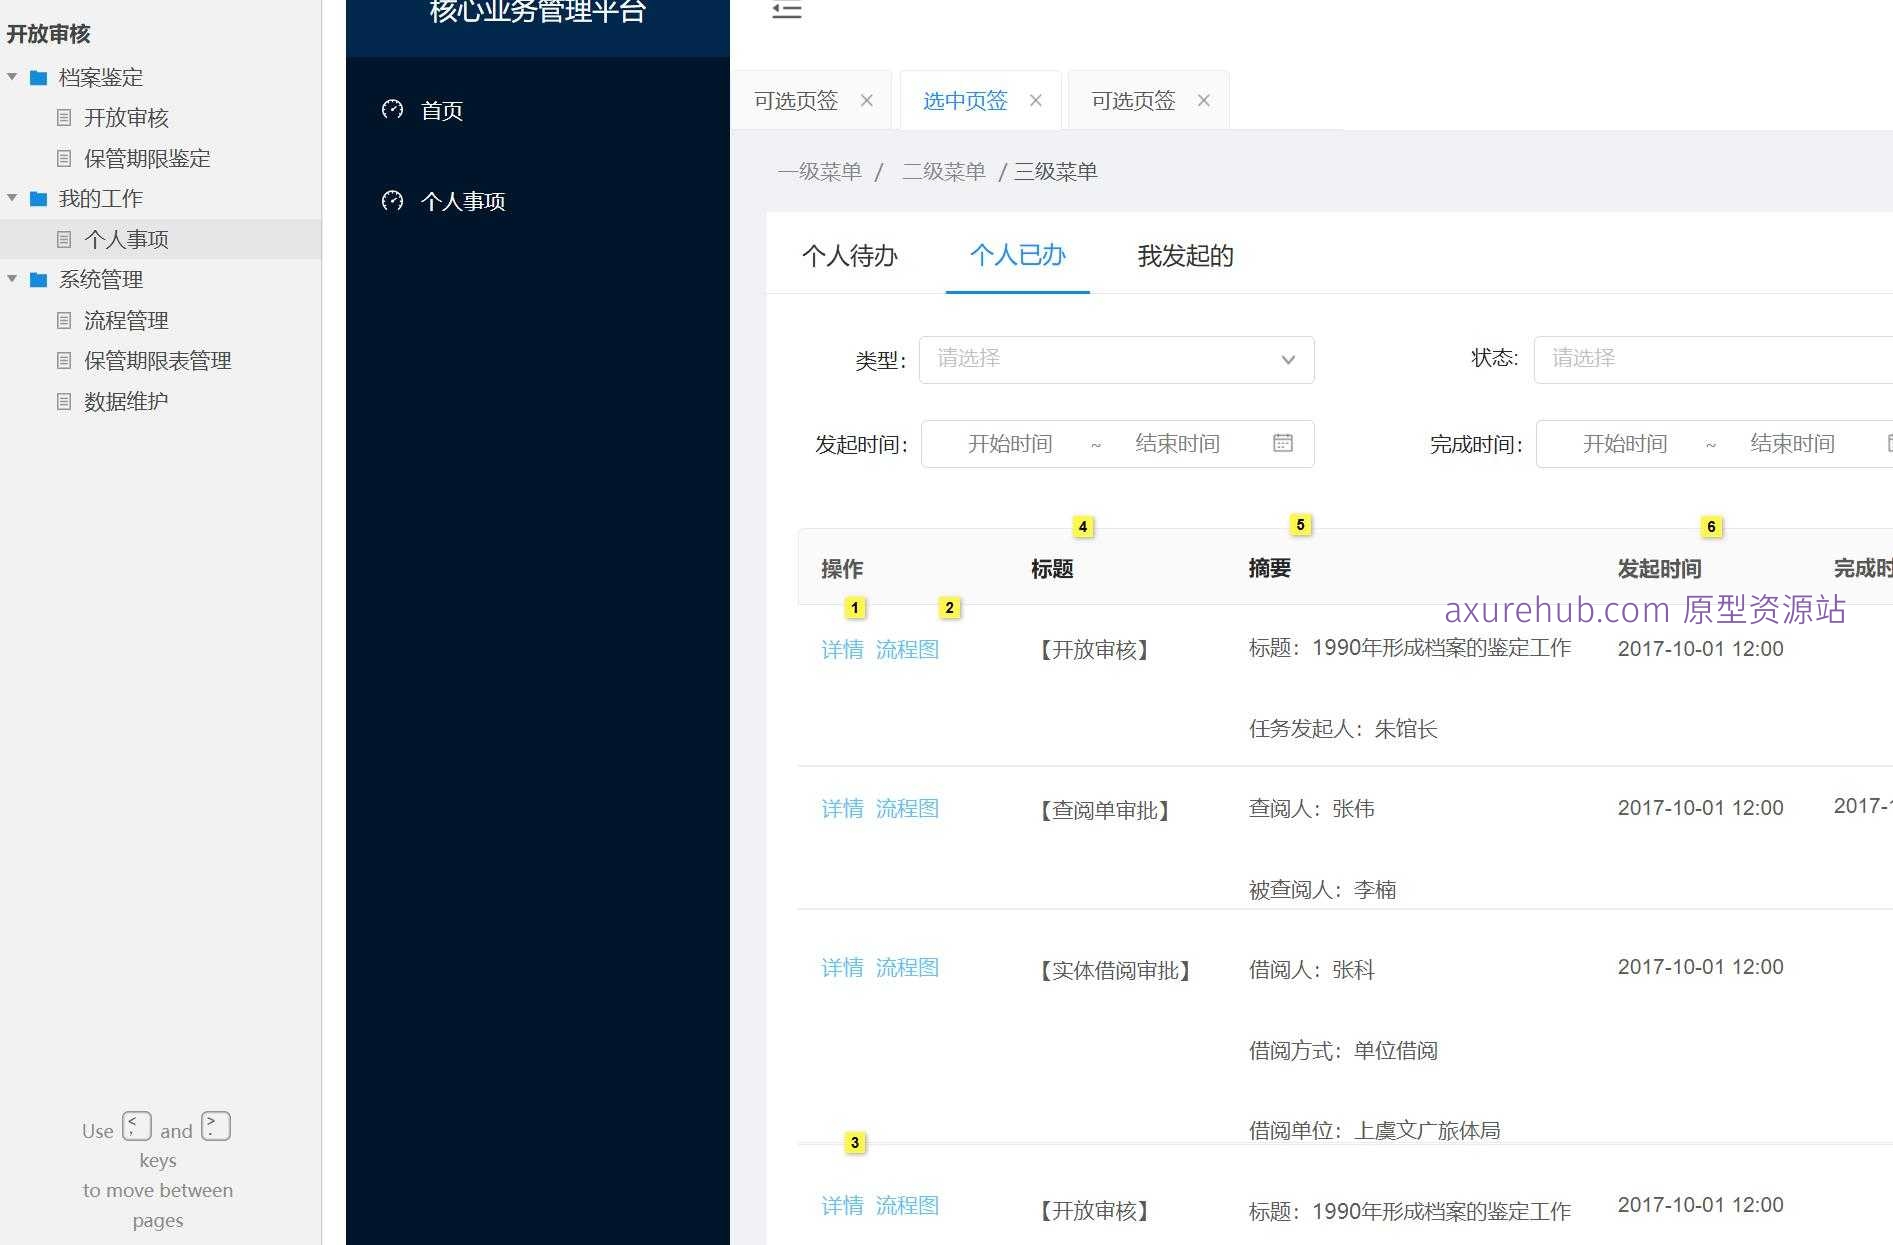Click the folder icon of 档案鉴定
1893x1245 pixels.
click(38, 77)
